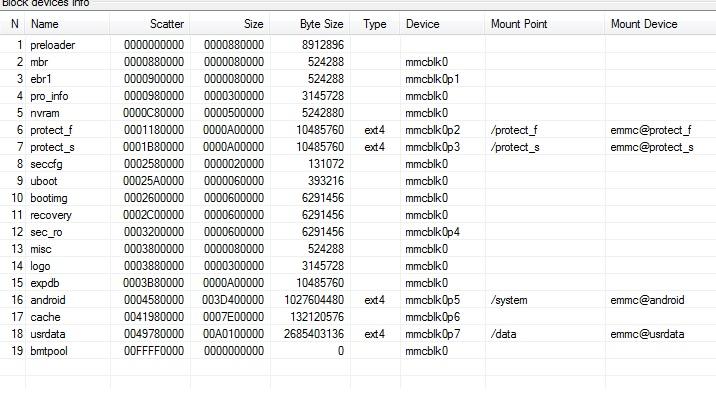Sort by the Name column header

(68, 24)
